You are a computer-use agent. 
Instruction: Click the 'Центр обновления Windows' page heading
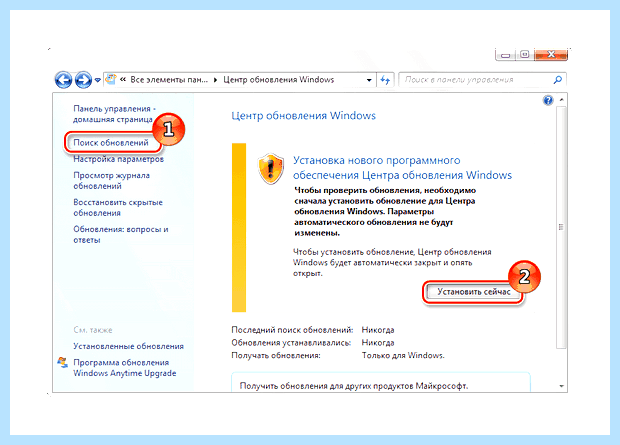point(303,116)
